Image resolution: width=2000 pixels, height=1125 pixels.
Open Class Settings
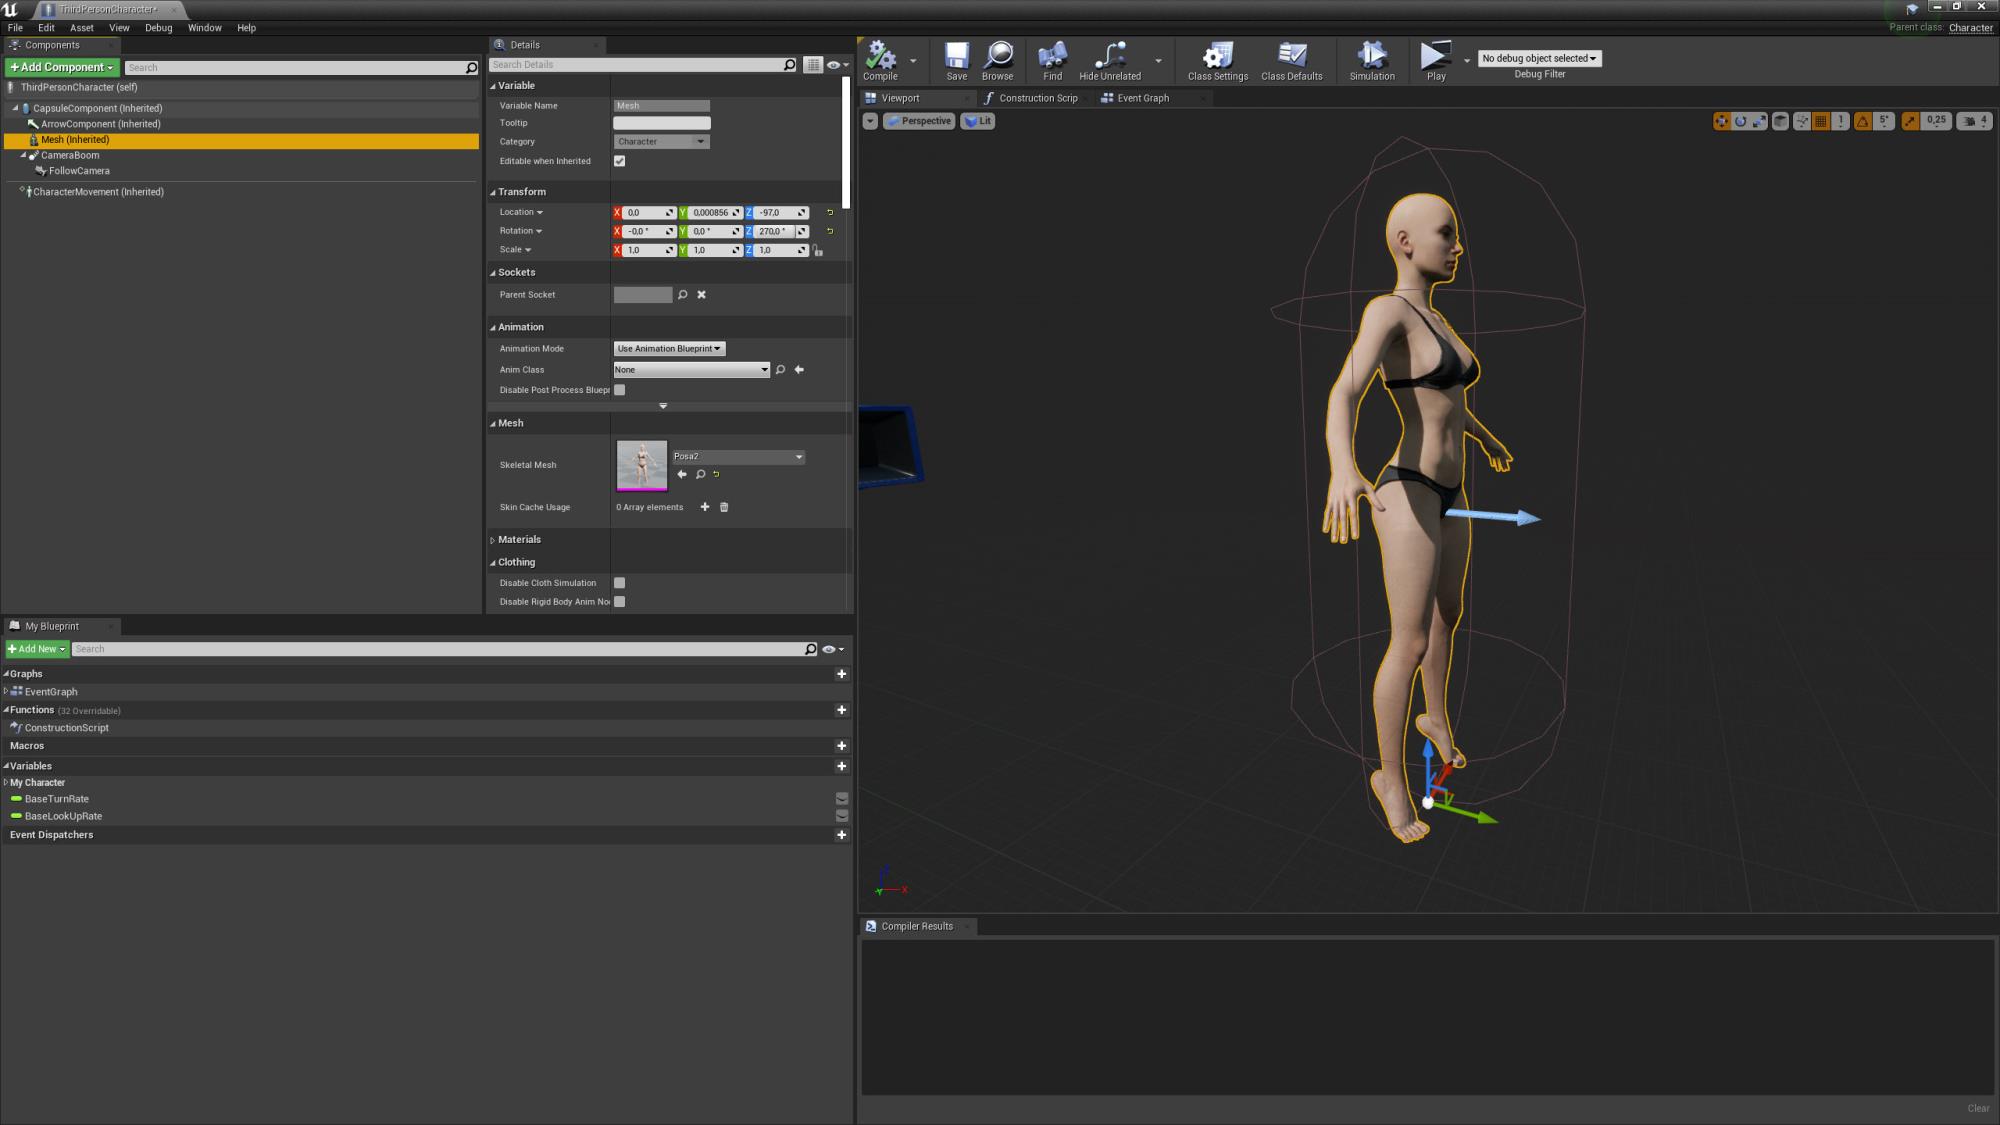pyautogui.click(x=1217, y=60)
